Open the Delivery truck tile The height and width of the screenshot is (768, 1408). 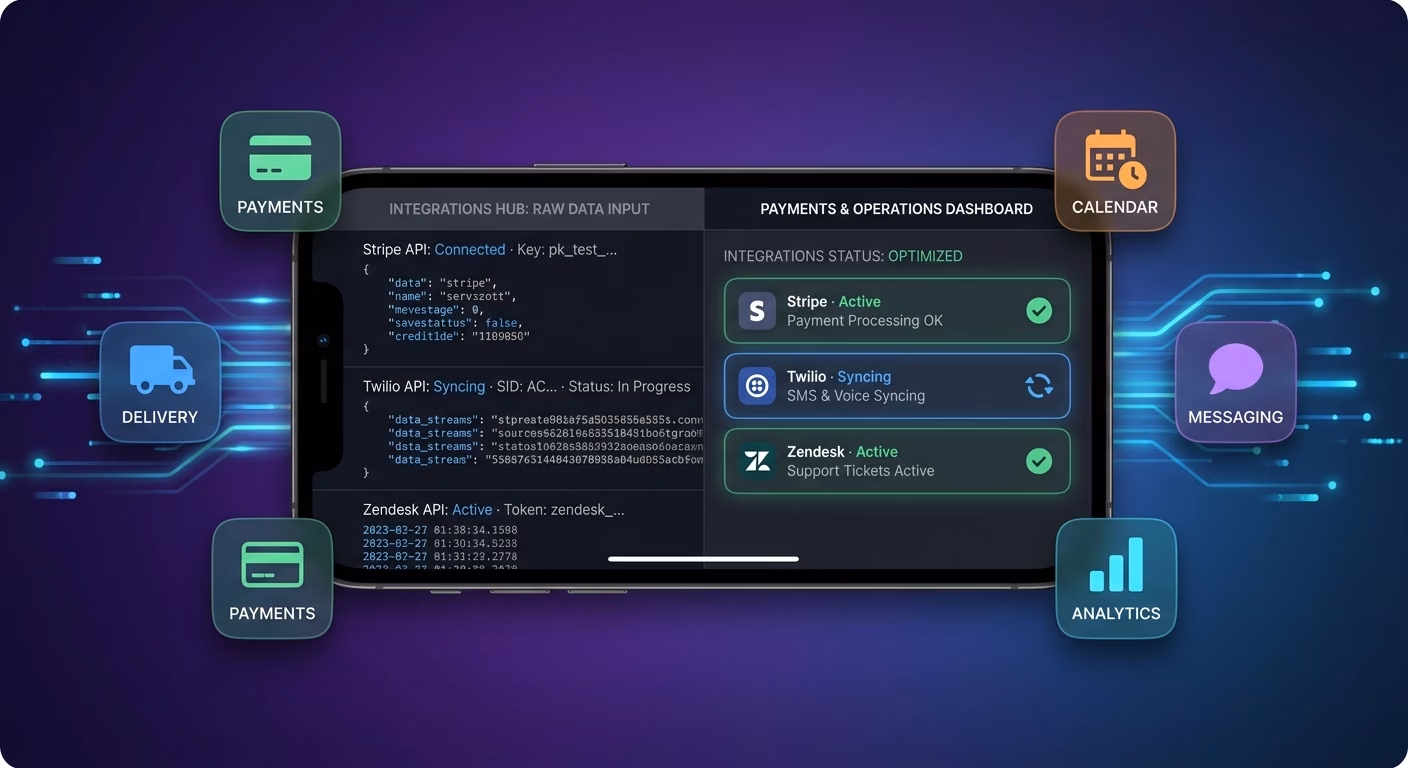coord(160,382)
